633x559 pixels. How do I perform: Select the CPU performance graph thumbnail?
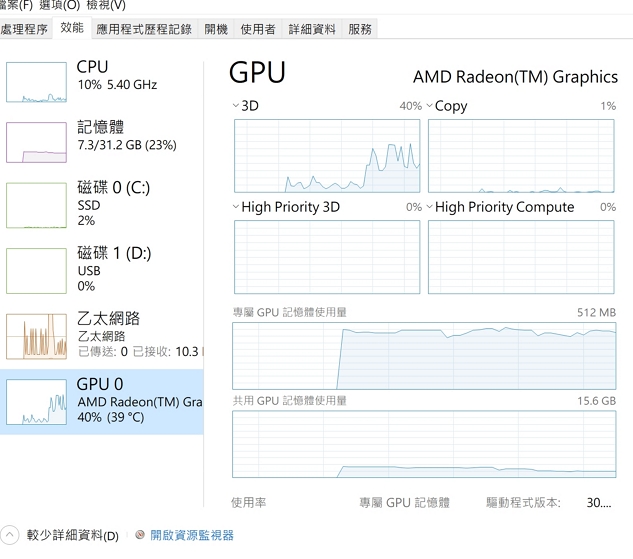36,82
